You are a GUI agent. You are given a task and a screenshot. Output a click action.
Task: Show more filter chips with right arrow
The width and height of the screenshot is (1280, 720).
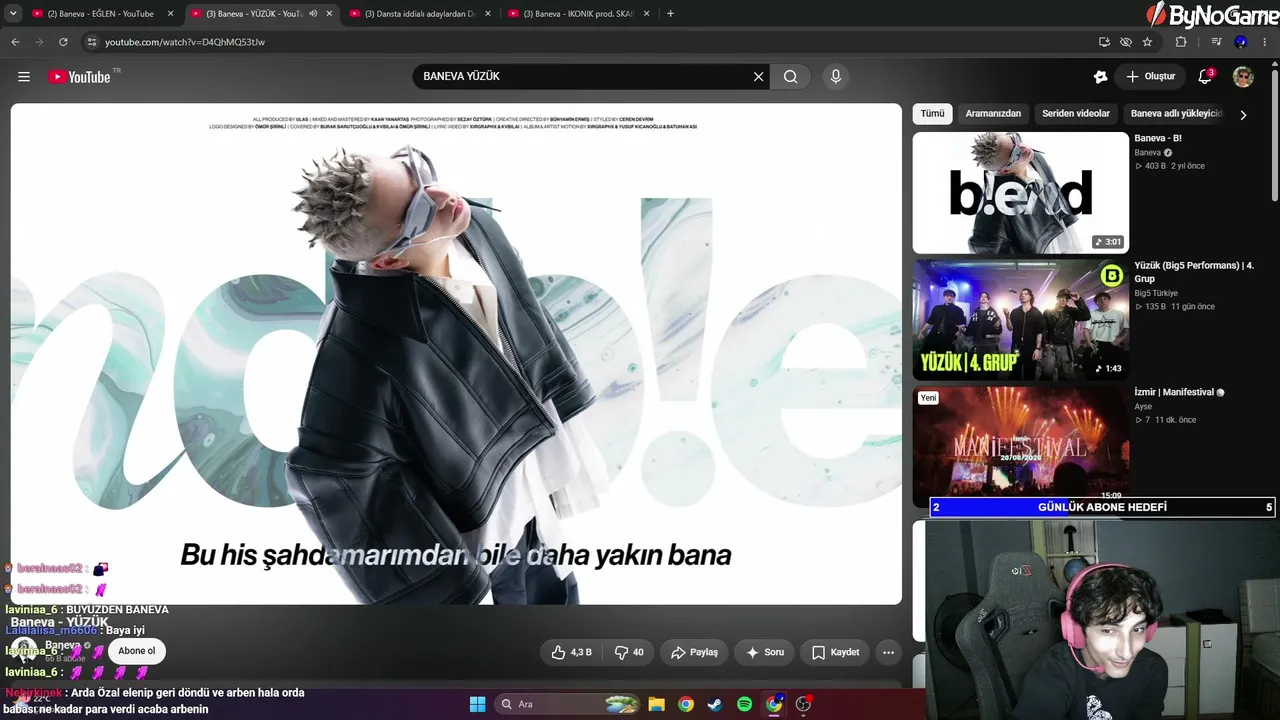coord(1243,115)
